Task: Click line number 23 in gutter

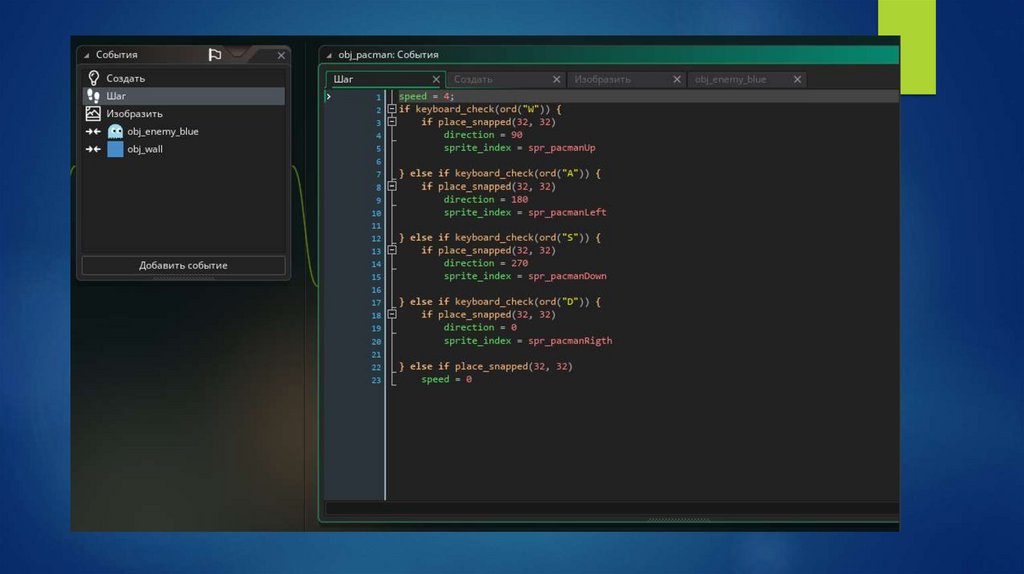Action: (376, 380)
